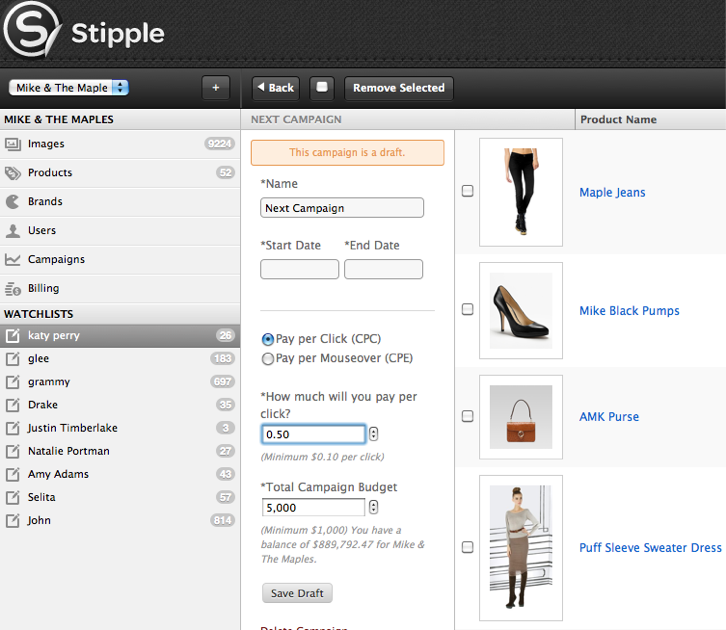Click the plus add button in toolbar
This screenshot has height=630, width=726.
pyautogui.click(x=216, y=87)
